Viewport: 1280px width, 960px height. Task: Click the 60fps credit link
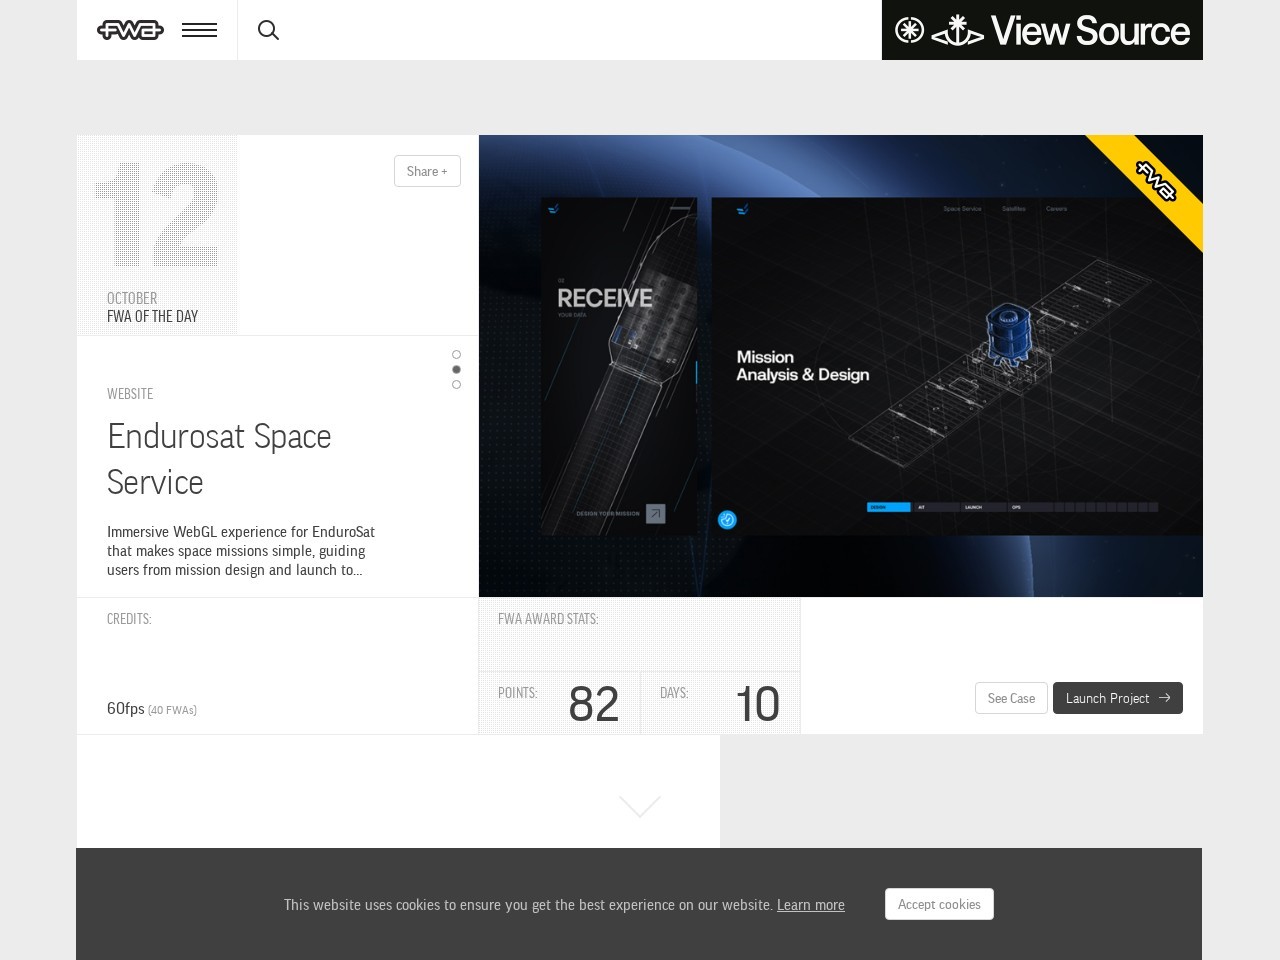126,708
